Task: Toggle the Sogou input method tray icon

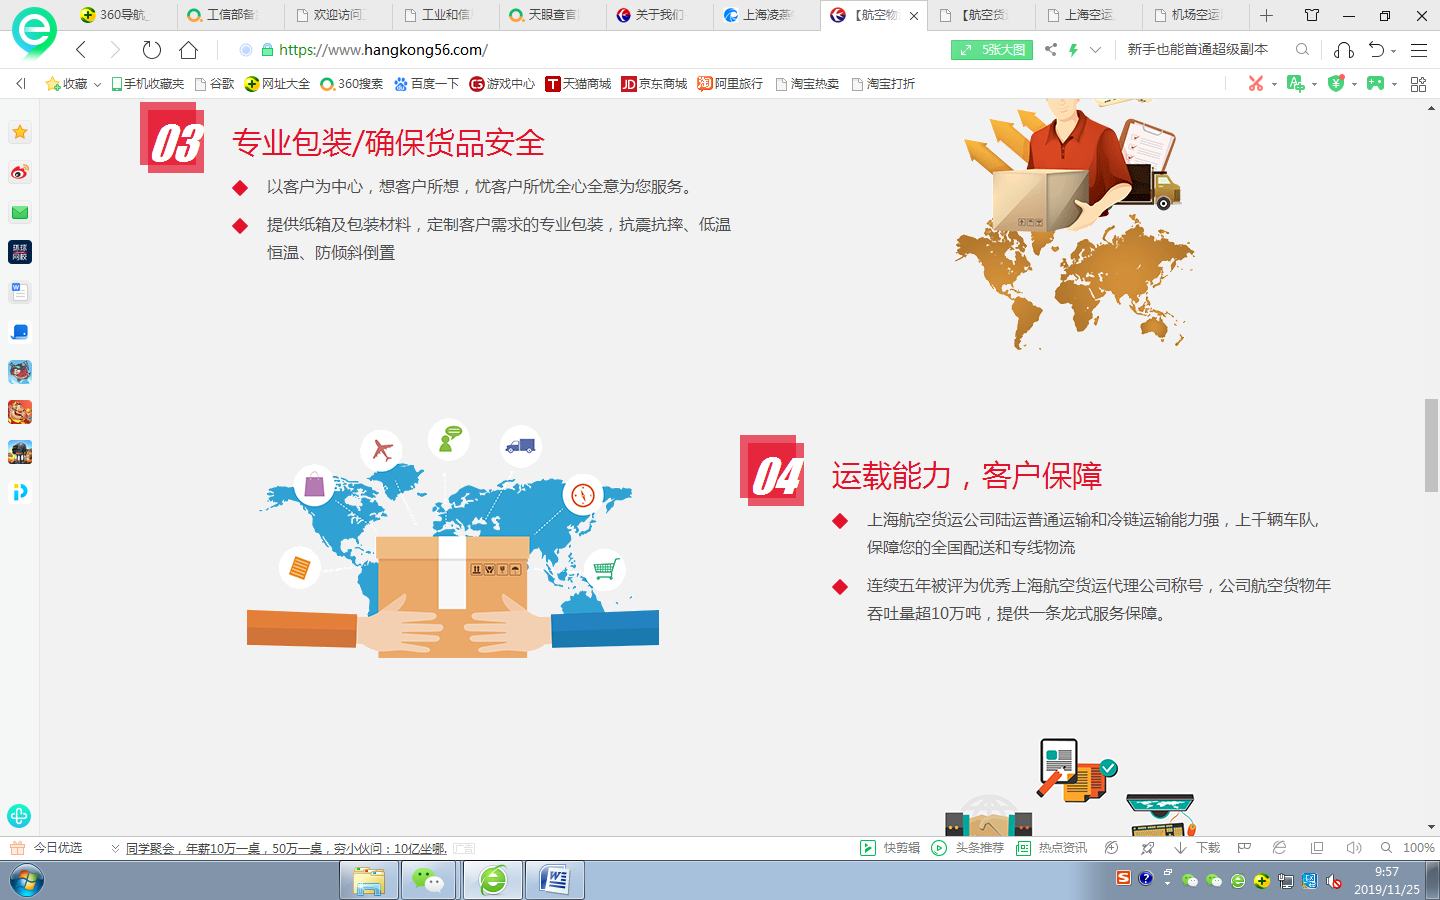Action: click(x=1123, y=878)
